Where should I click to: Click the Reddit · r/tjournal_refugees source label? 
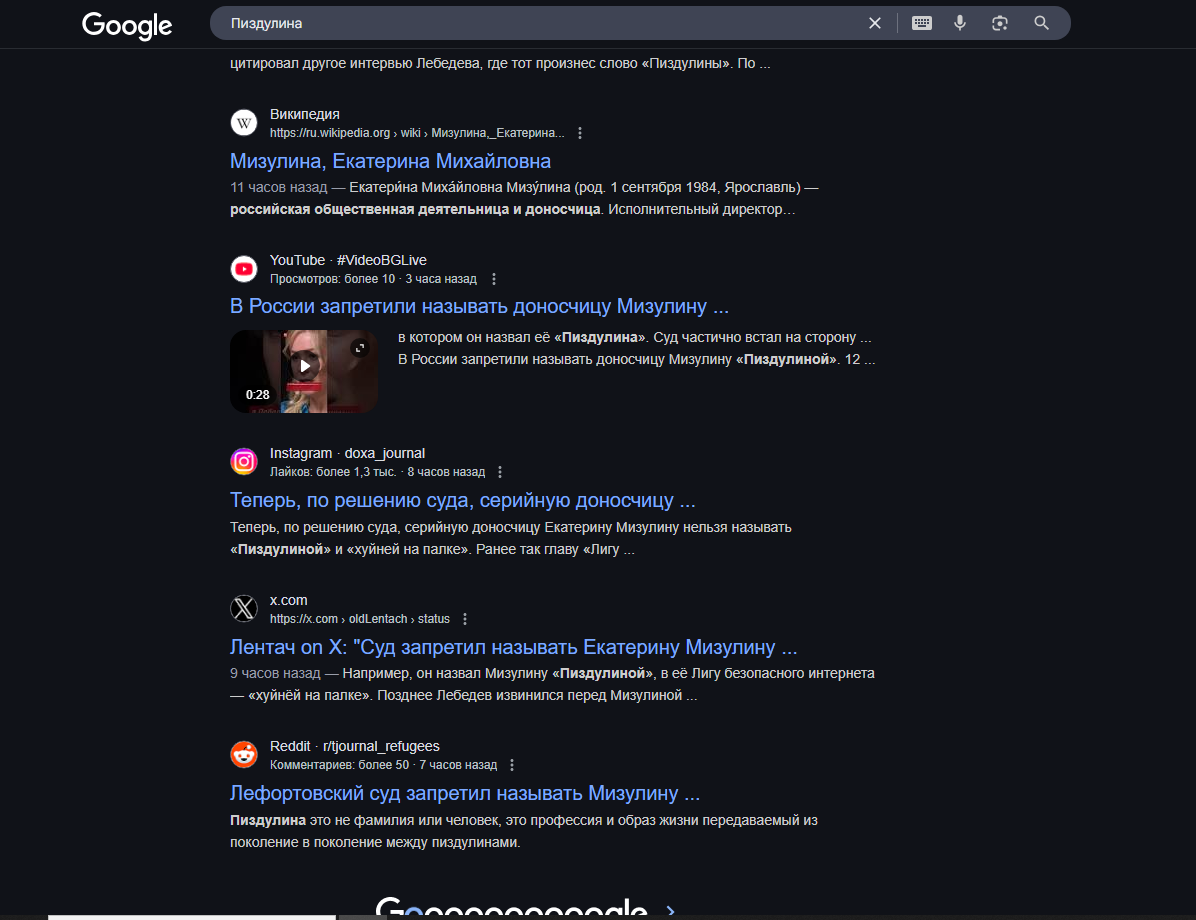[x=355, y=746]
